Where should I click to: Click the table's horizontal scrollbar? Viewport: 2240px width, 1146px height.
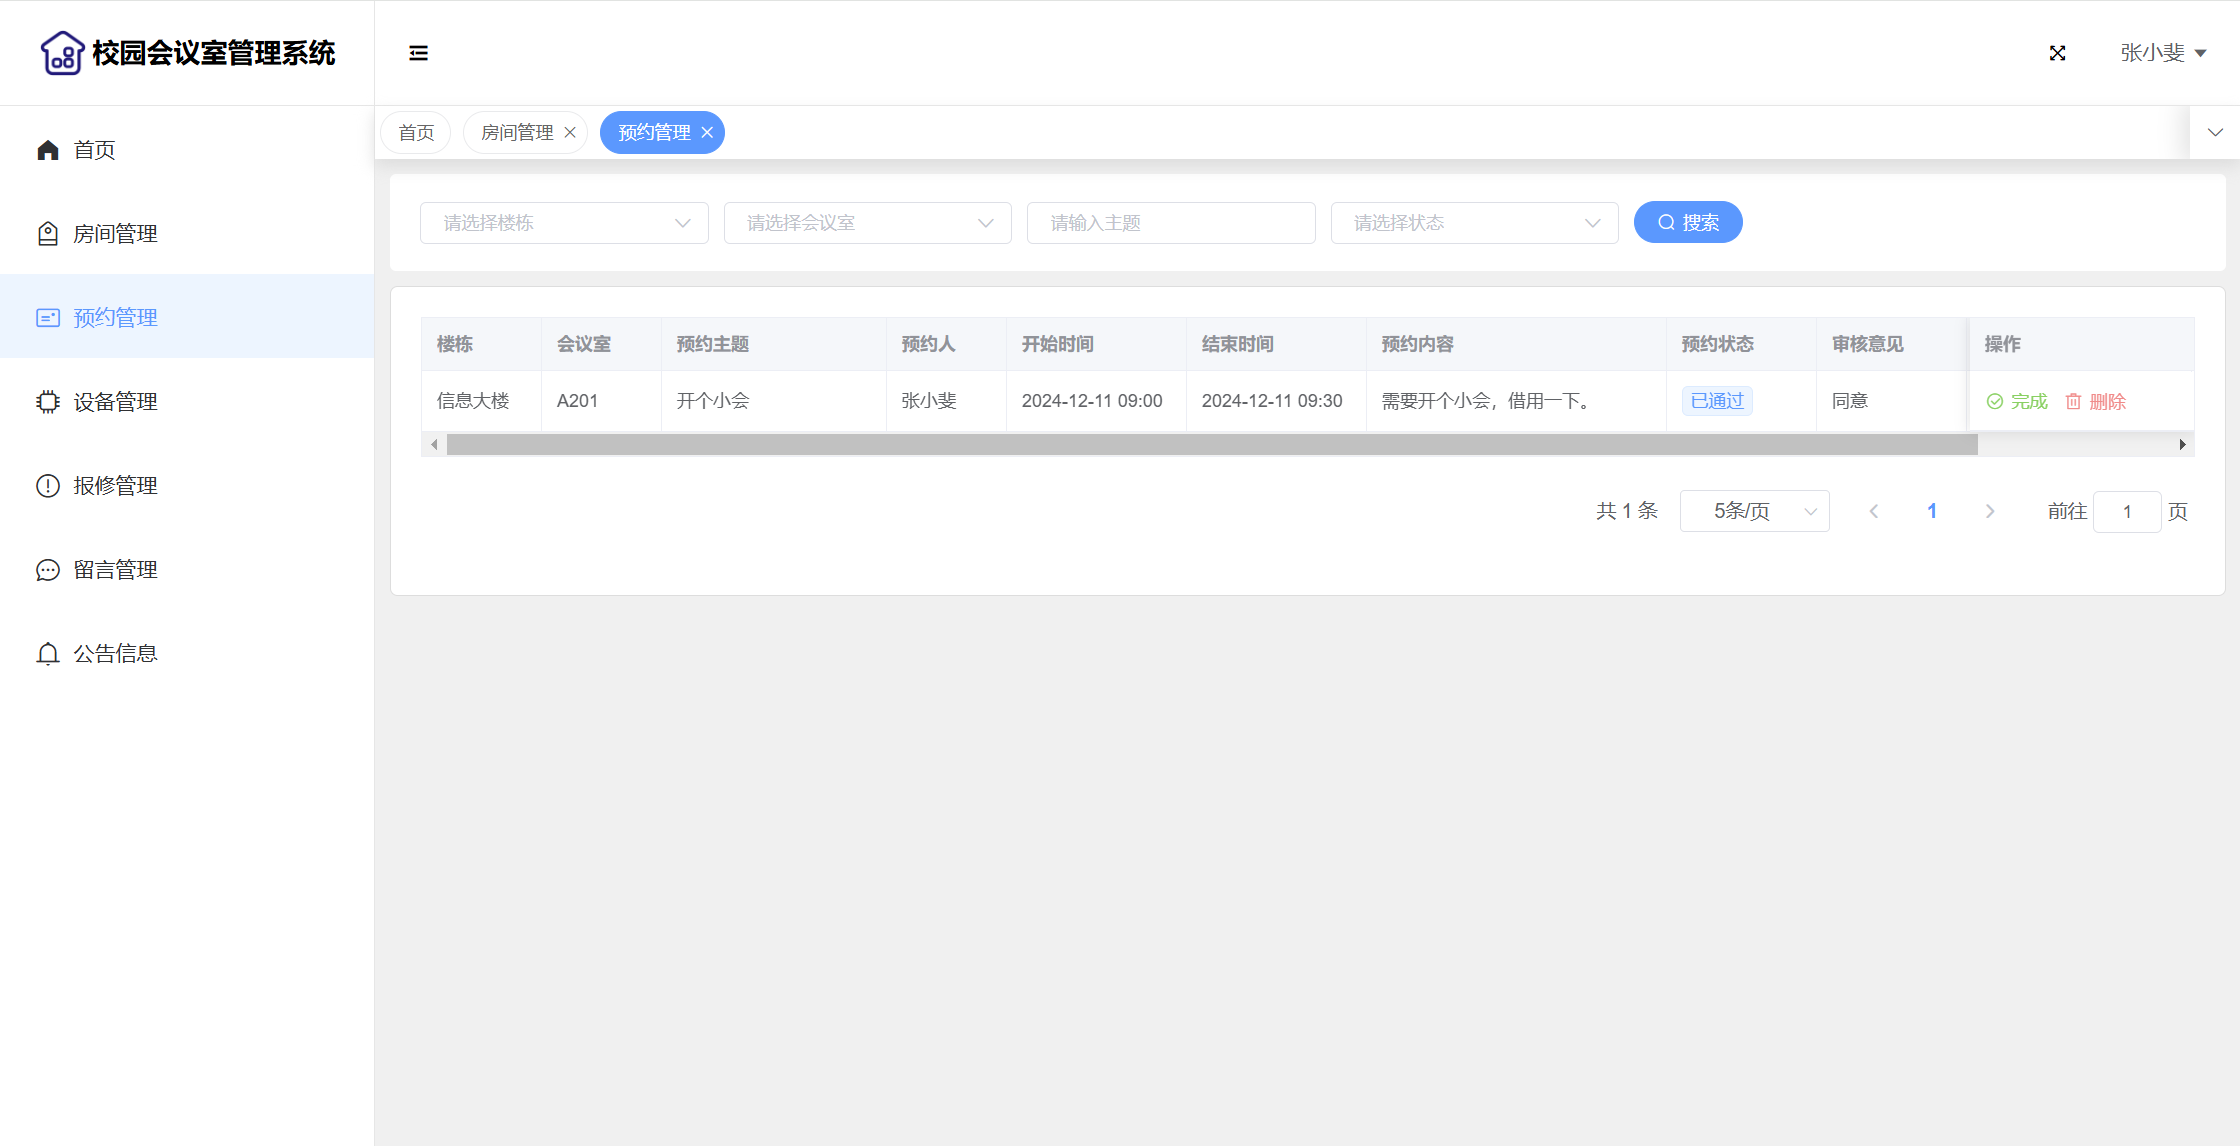tap(1211, 445)
